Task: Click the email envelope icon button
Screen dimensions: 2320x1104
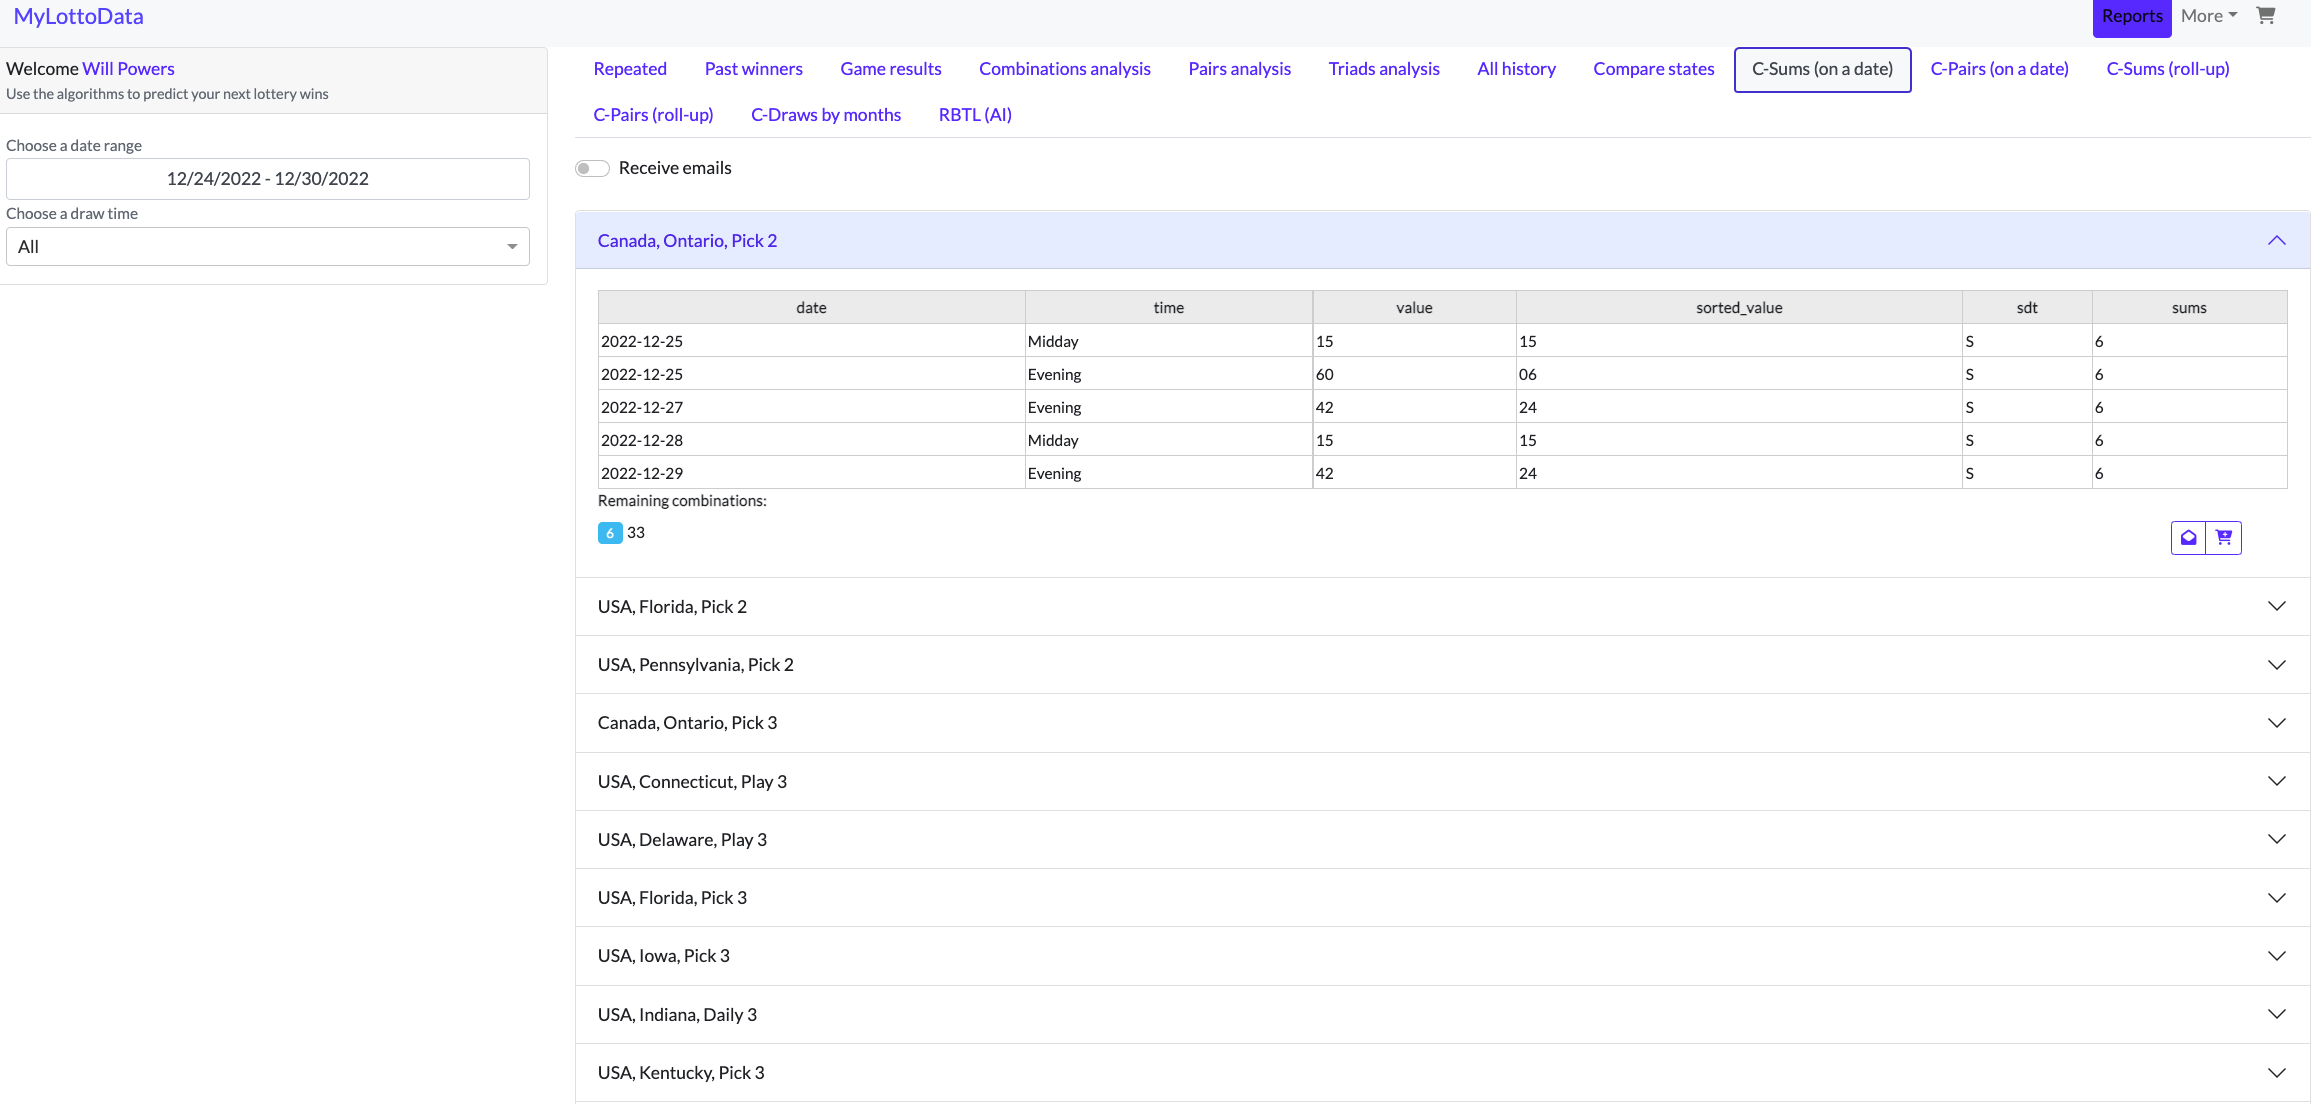Action: point(2189,538)
